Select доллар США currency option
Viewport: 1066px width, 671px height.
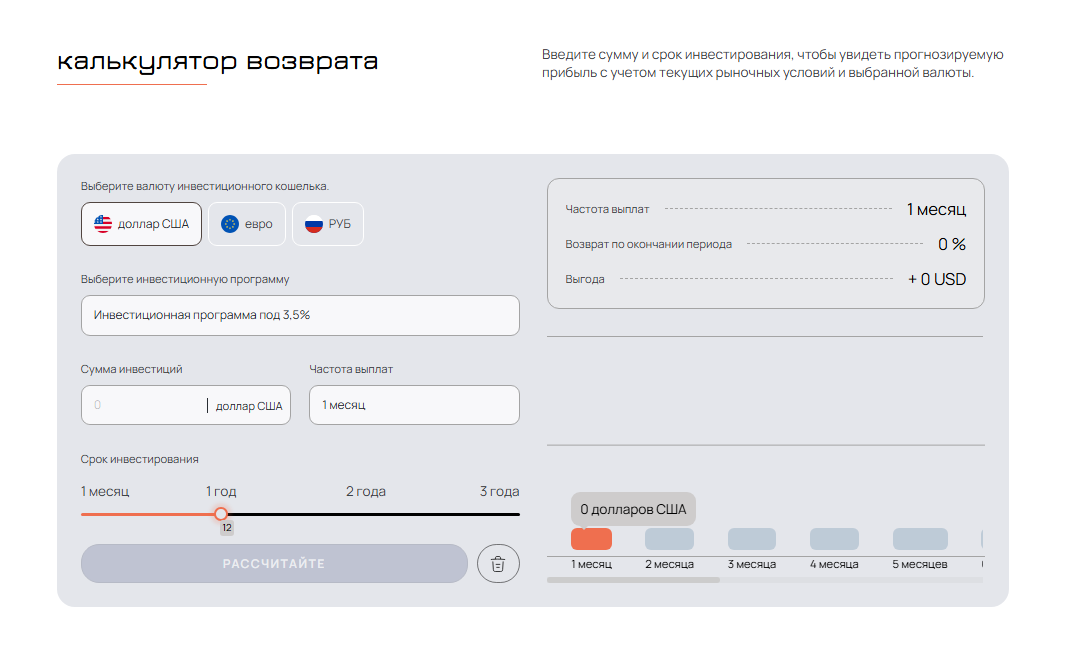coord(141,224)
